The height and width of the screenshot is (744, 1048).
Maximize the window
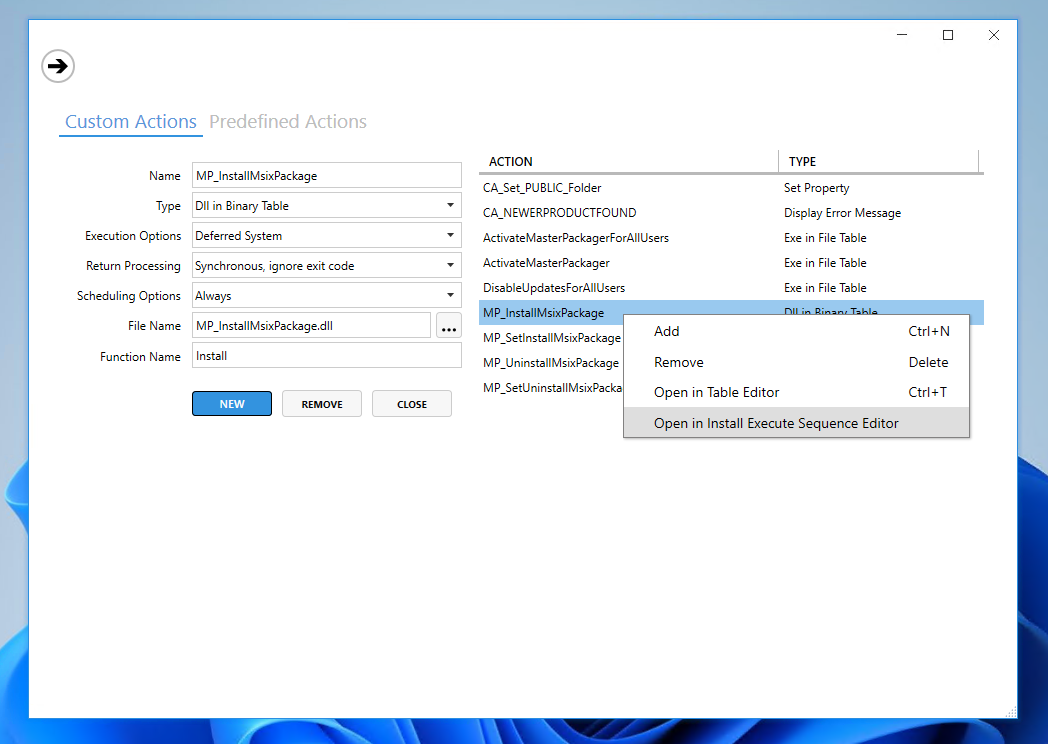(x=948, y=35)
